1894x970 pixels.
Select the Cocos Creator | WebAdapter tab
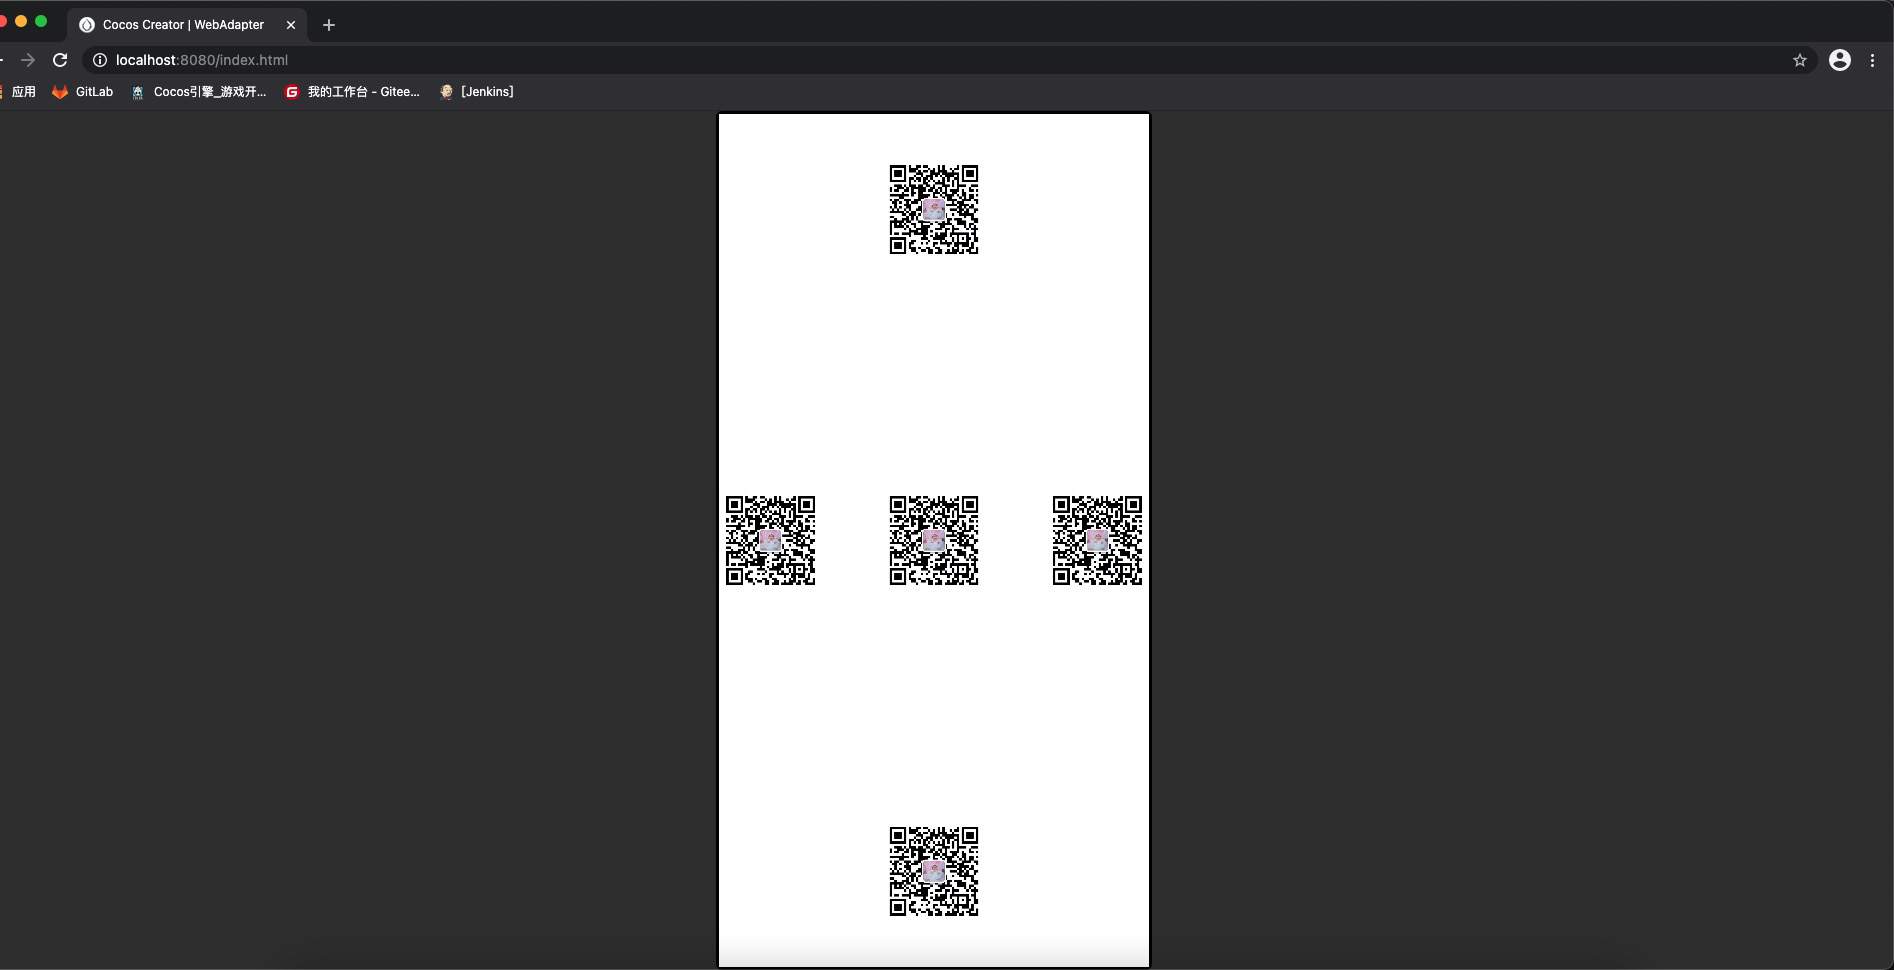188,25
